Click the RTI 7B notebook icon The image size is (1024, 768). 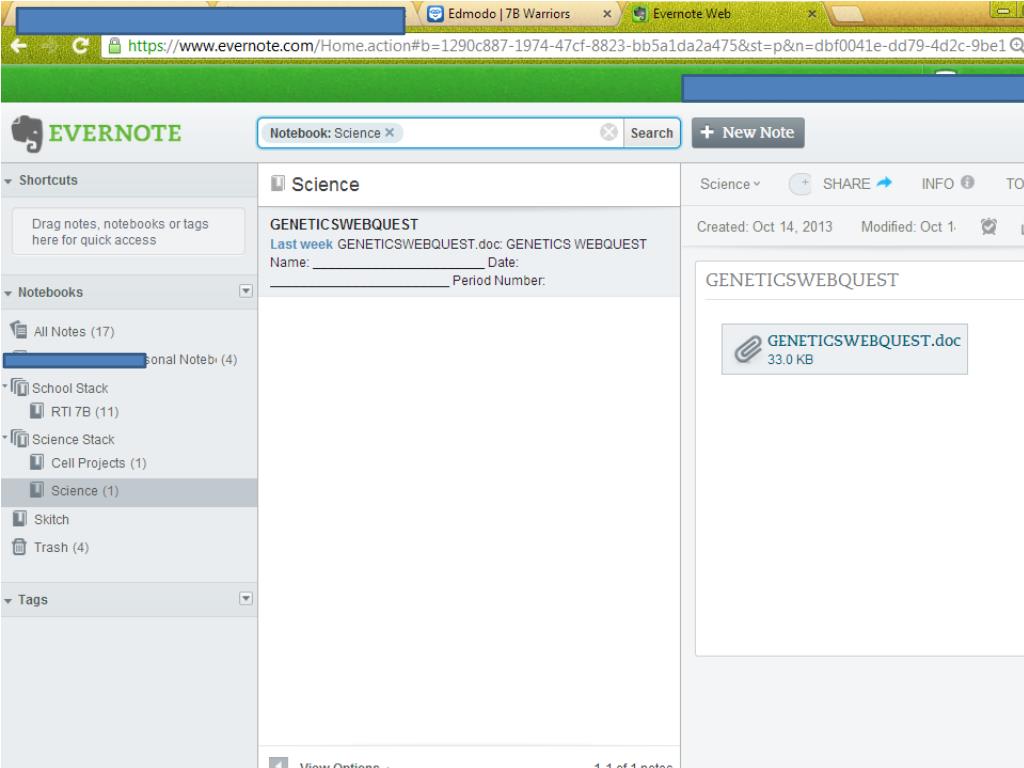coord(37,411)
